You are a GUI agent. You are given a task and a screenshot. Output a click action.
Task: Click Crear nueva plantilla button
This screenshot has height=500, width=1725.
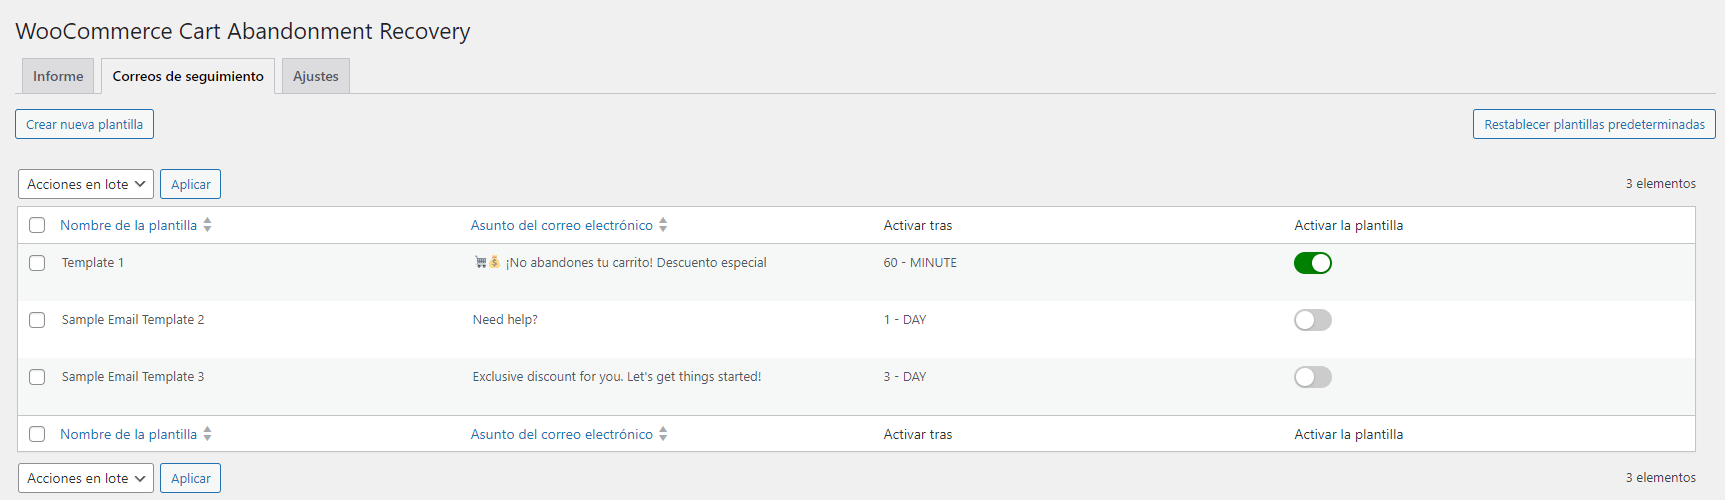pyautogui.click(x=84, y=124)
